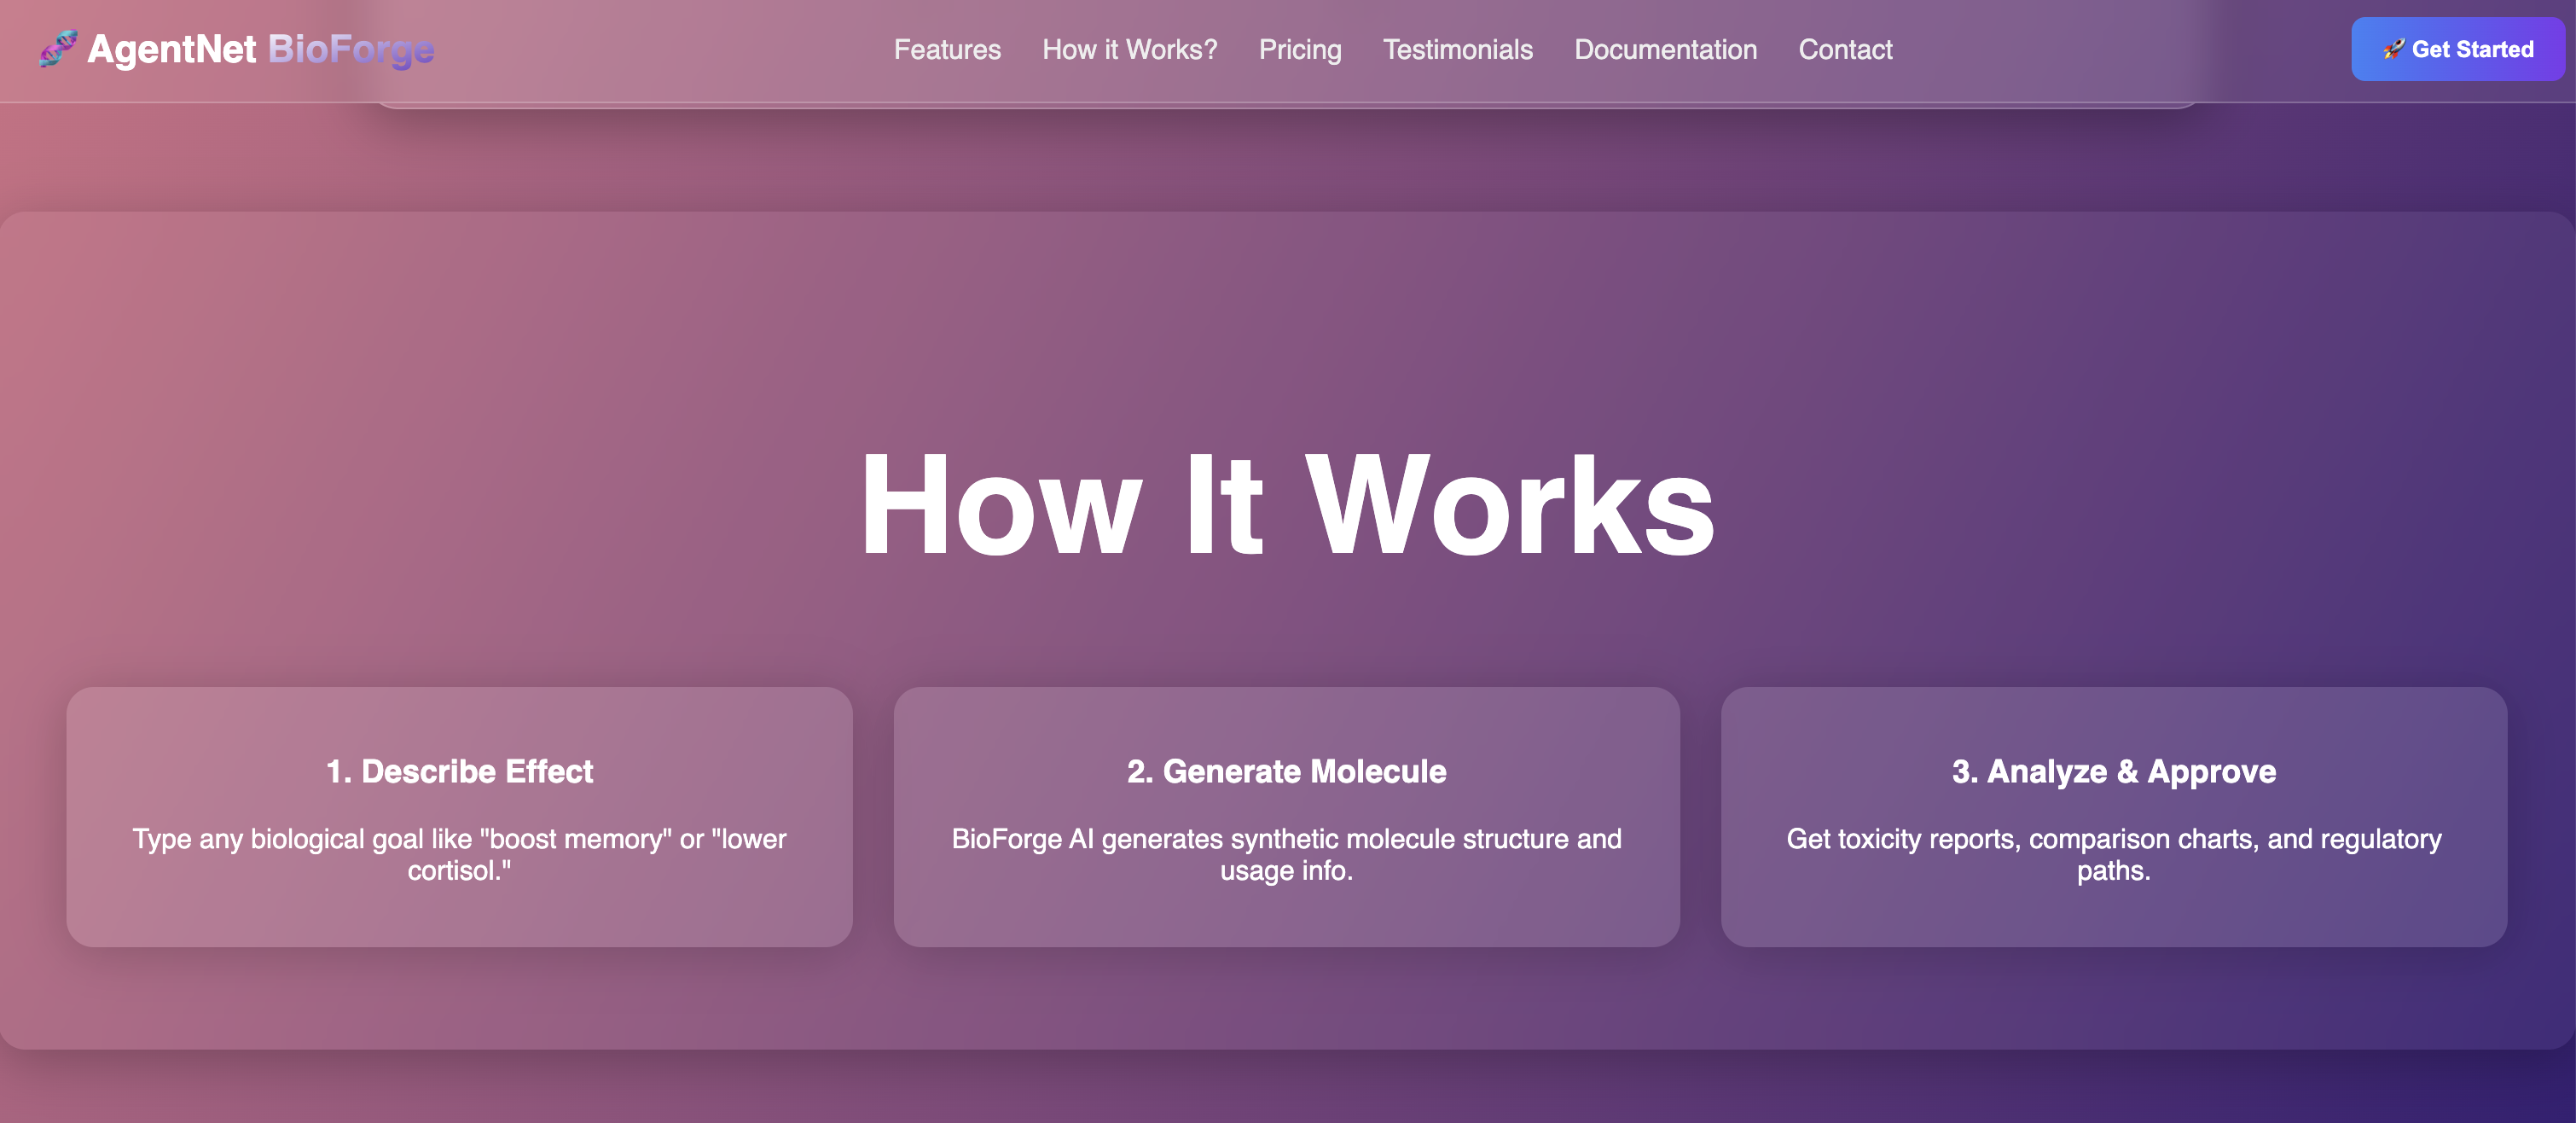The image size is (2576, 1123).
Task: Go to How it Works? nav item
Action: [1129, 49]
